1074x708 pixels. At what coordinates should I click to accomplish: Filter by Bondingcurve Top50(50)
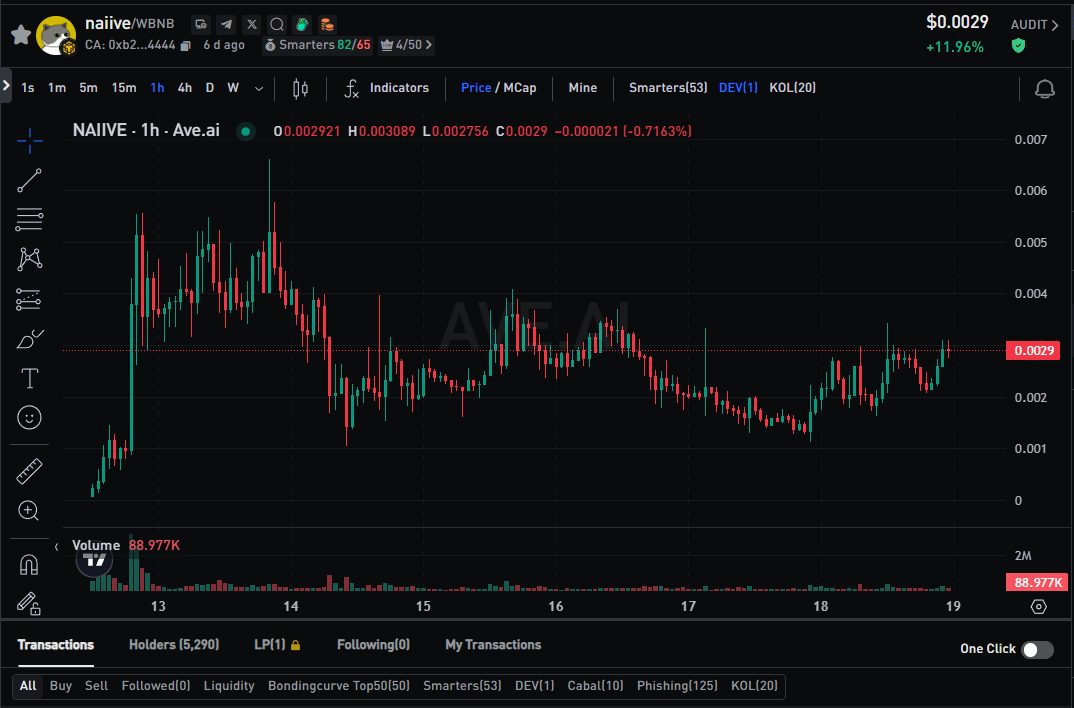pyautogui.click(x=339, y=686)
